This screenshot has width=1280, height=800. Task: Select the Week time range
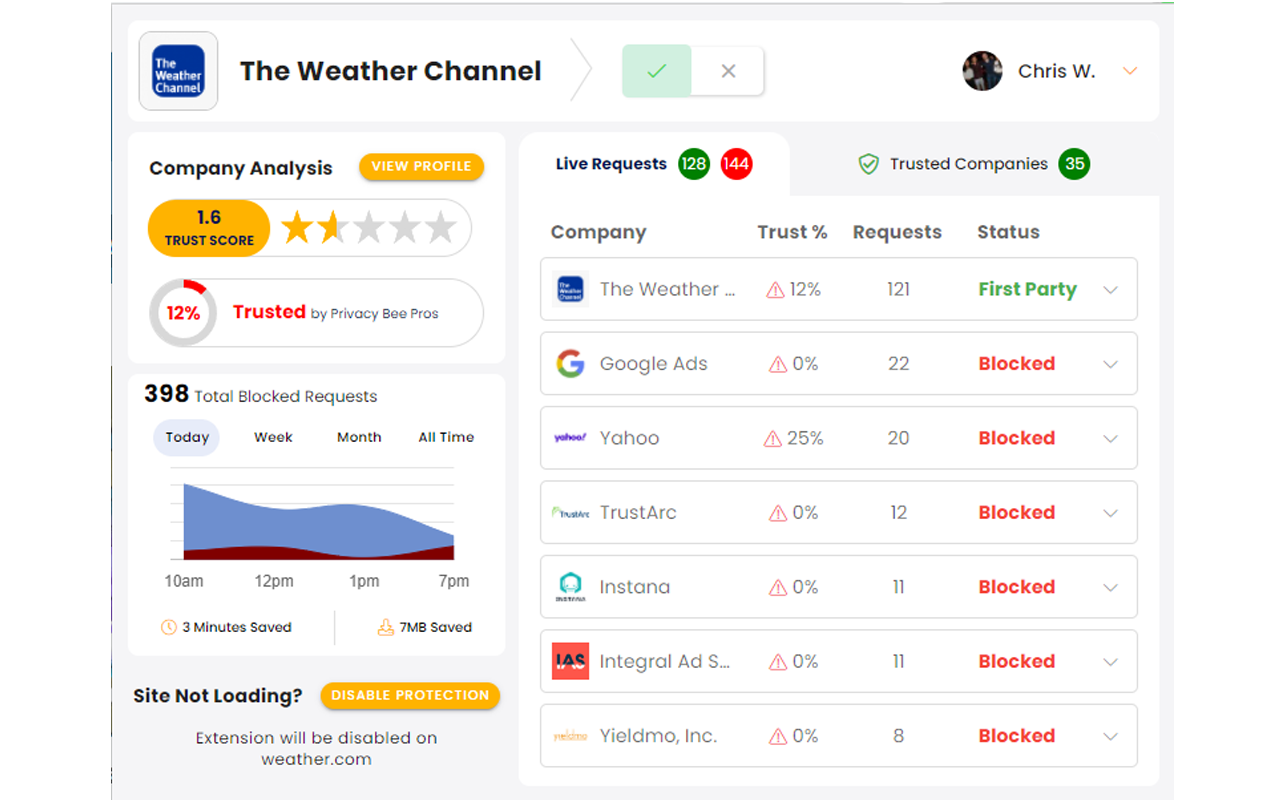[x=273, y=437]
